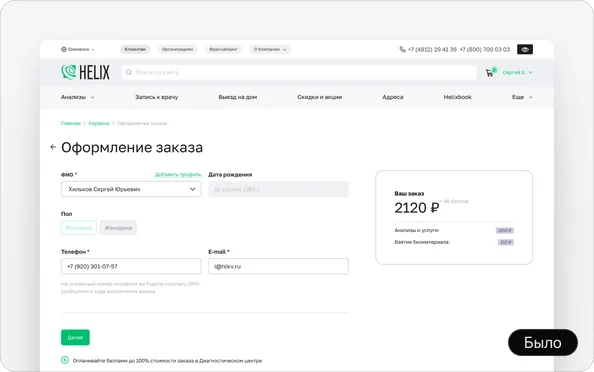594x372 pixels.
Task: Click the 2120 ₽ order total
Action: [417, 208]
